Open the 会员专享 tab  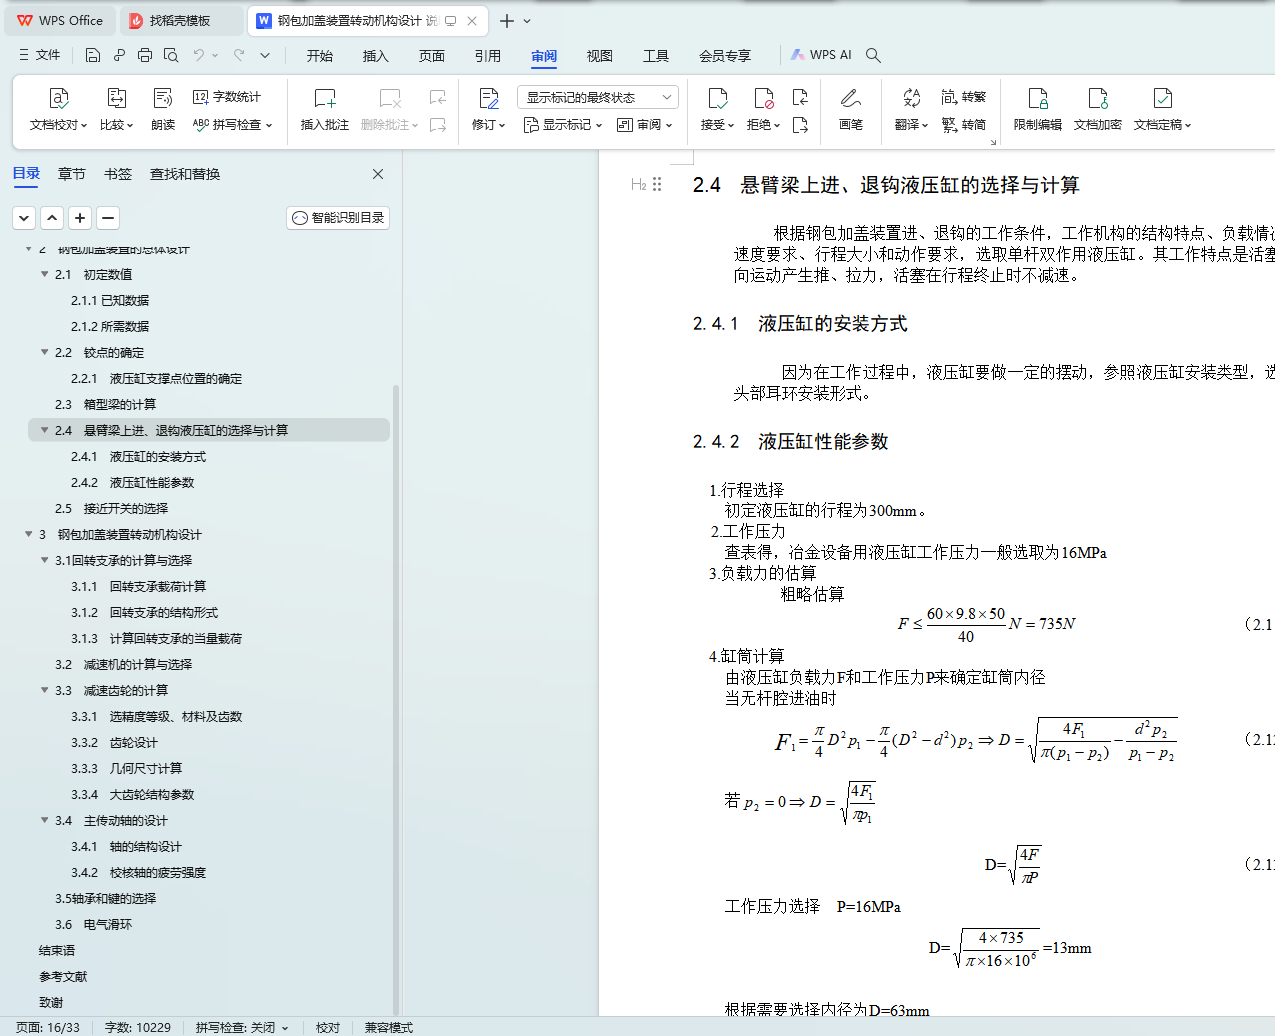tap(725, 56)
